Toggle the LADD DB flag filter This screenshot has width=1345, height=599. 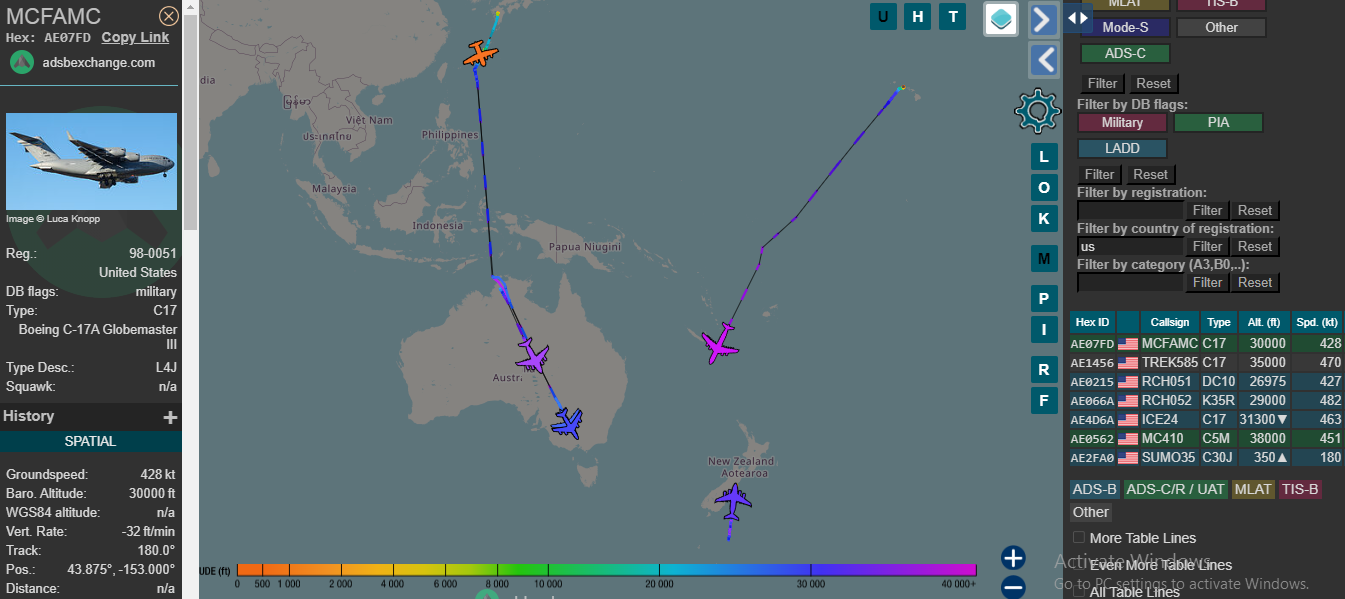coord(1122,148)
